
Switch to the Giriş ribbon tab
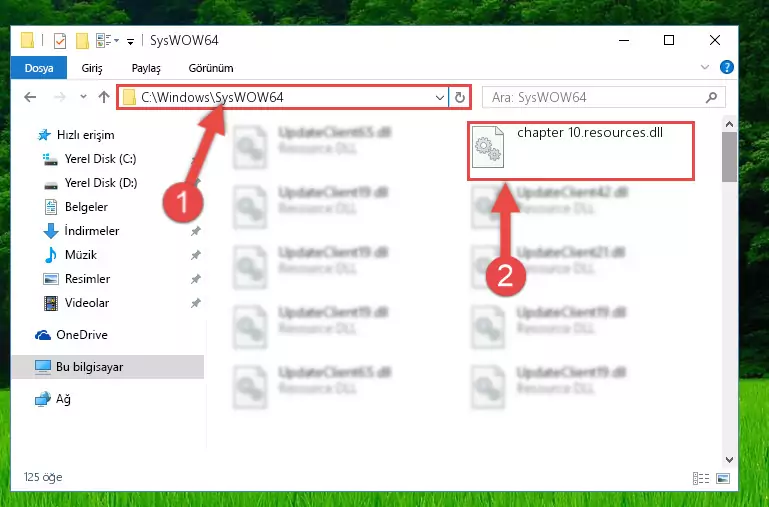(x=92, y=68)
